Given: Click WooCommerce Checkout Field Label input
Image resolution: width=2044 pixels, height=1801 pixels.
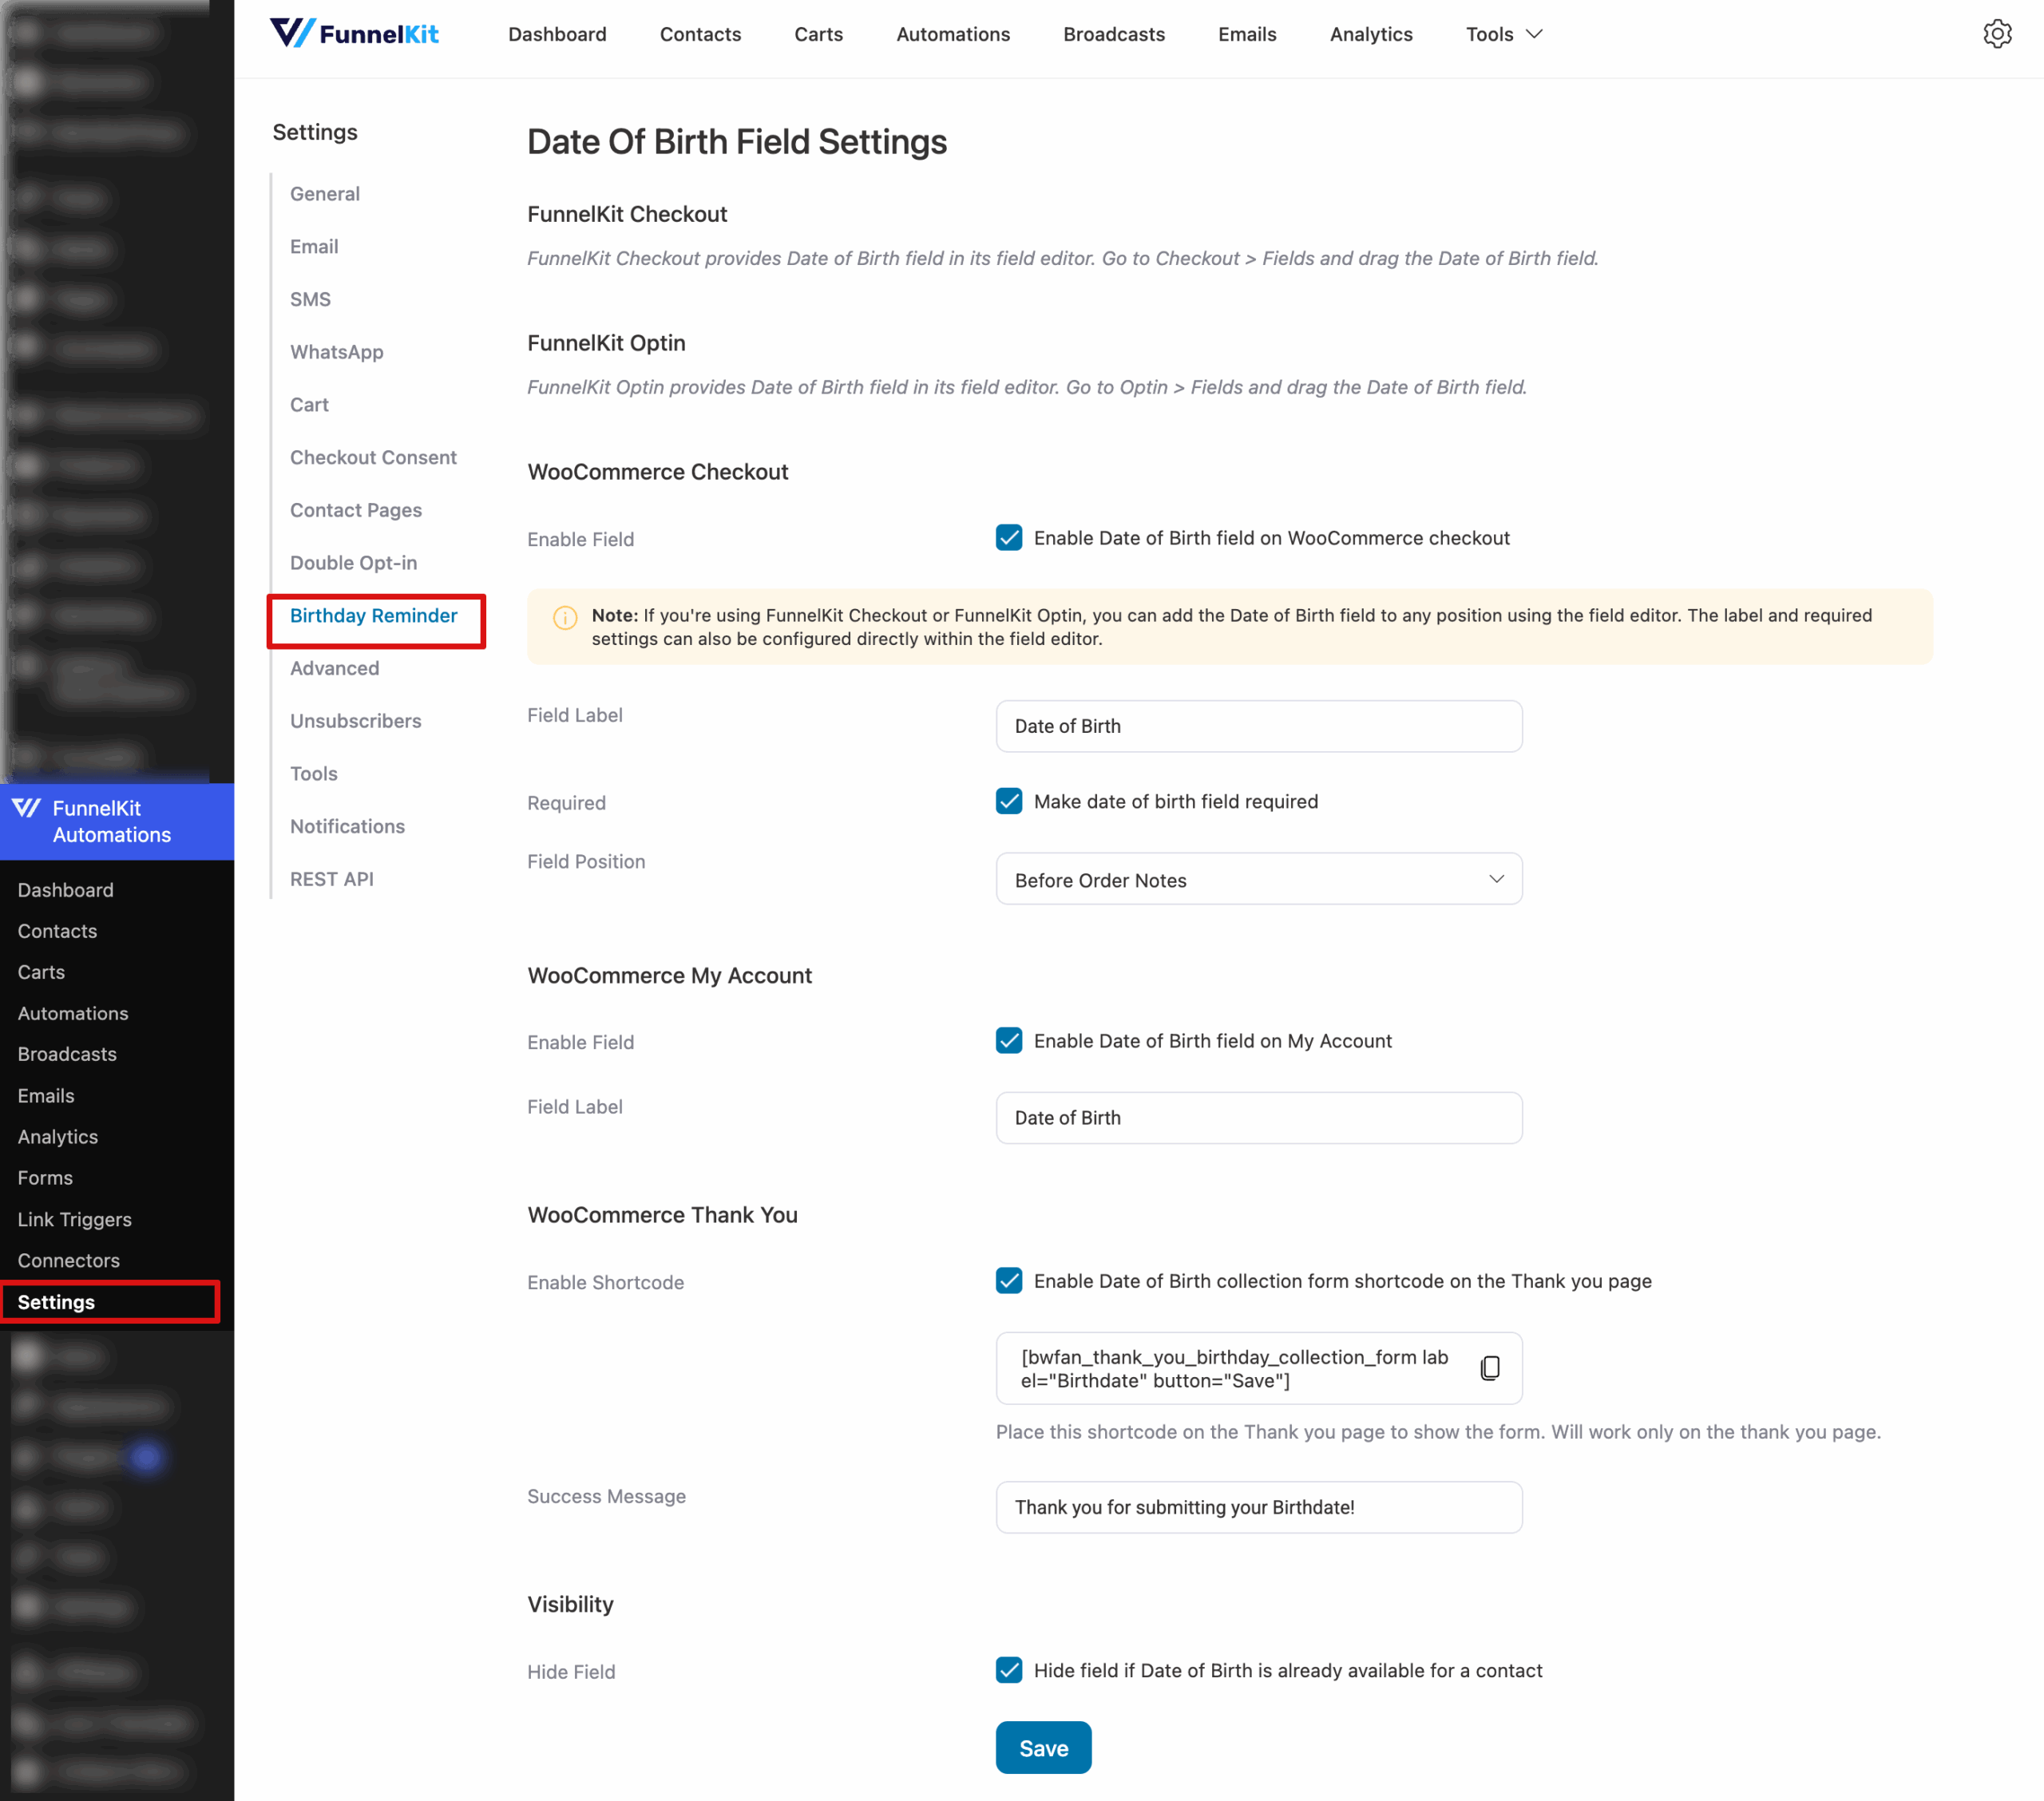Looking at the screenshot, I should (1258, 726).
